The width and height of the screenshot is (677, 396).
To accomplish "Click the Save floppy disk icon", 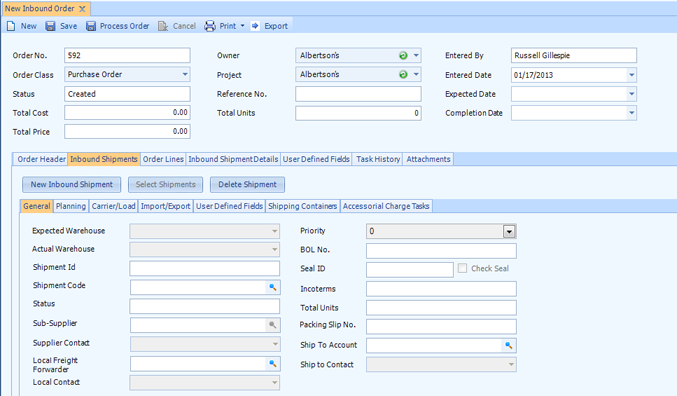I will coord(51,26).
